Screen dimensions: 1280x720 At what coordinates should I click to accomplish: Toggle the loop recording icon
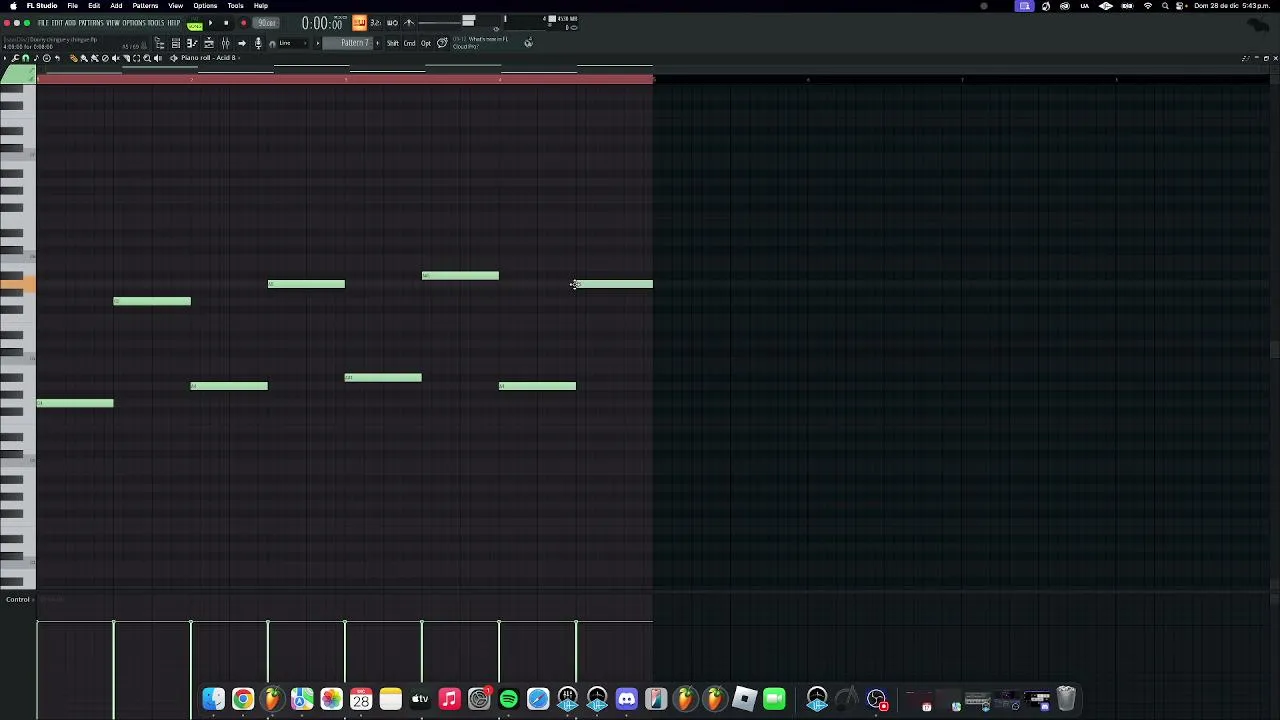tap(392, 22)
